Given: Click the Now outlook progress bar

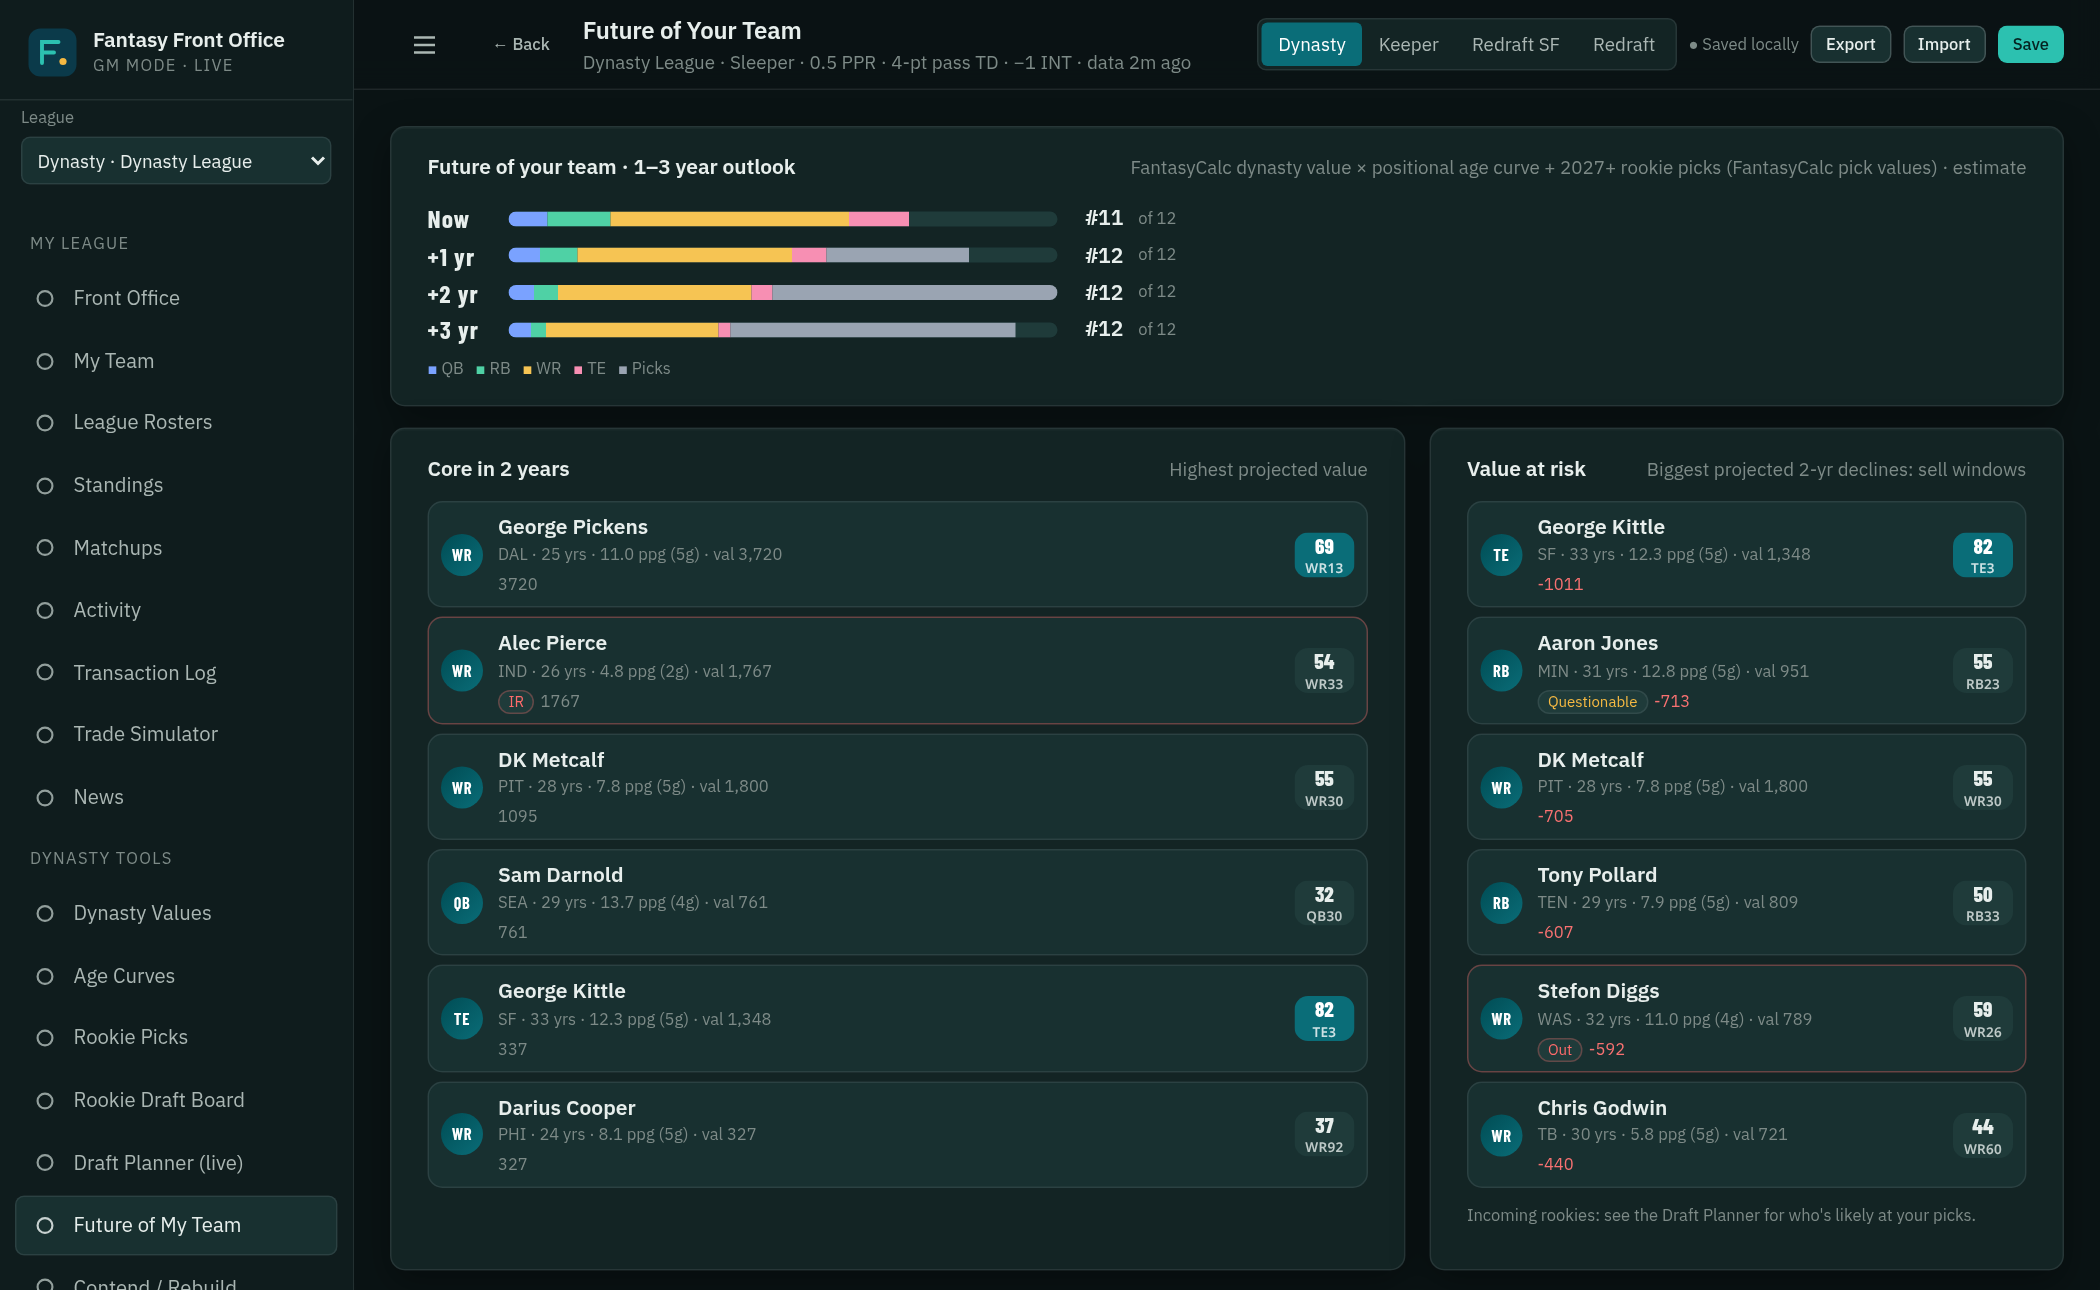Looking at the screenshot, I should tap(783, 219).
